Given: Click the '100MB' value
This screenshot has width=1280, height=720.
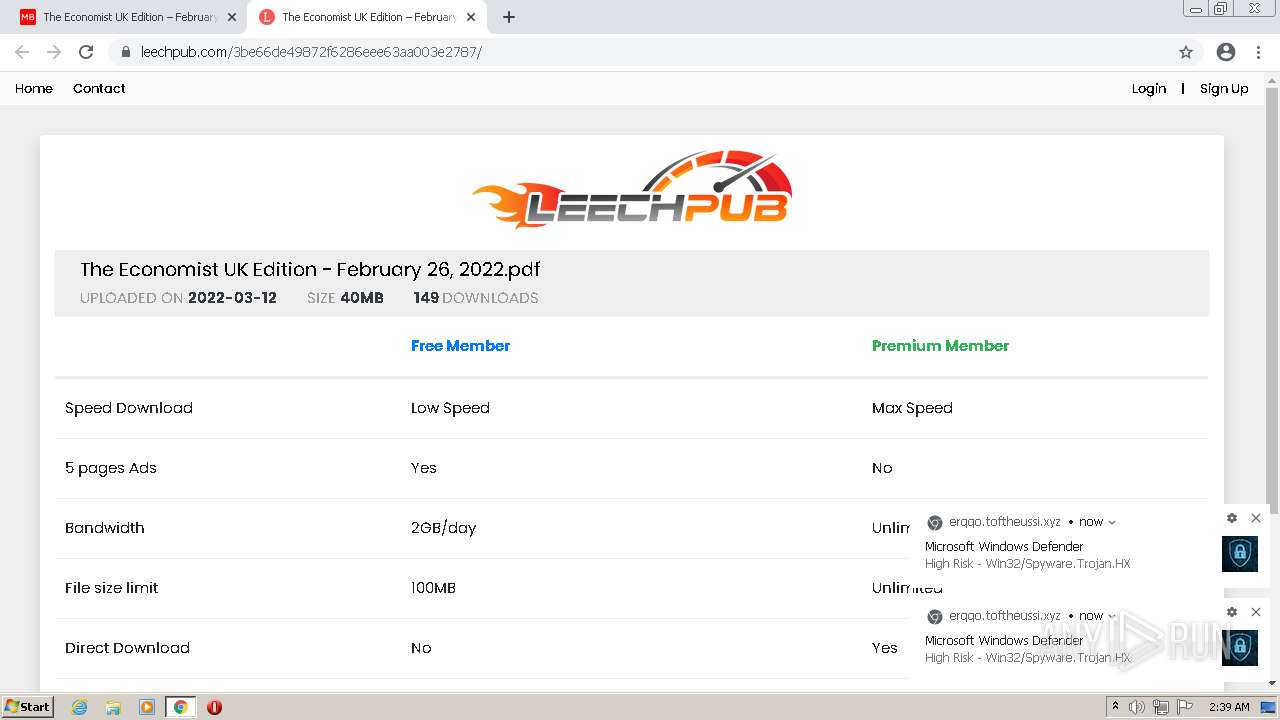Looking at the screenshot, I should tap(433, 588).
